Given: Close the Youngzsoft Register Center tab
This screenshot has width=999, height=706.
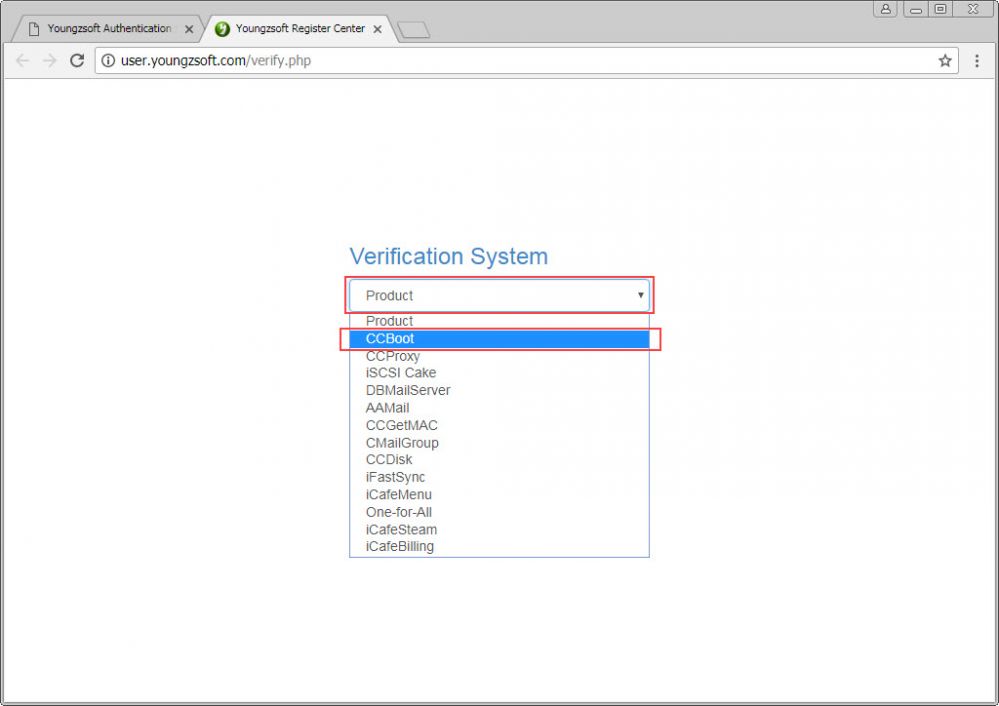Looking at the screenshot, I should [377, 29].
